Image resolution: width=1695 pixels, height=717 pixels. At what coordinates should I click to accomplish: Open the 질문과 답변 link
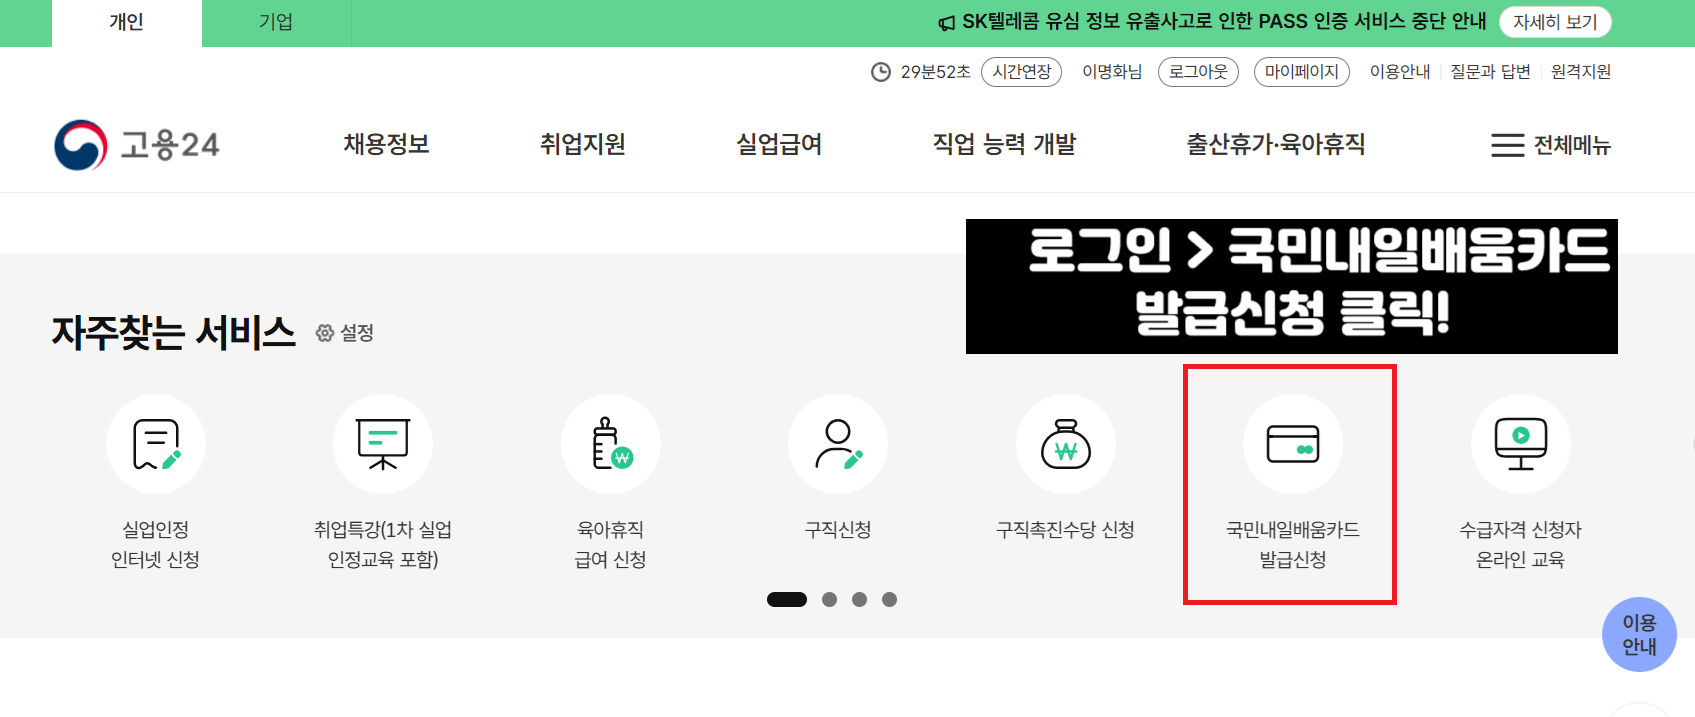click(x=1490, y=72)
